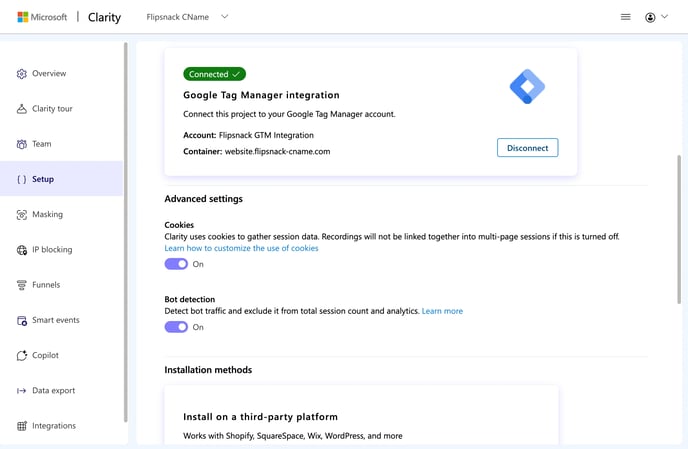Click the Clarity product title

tap(104, 17)
